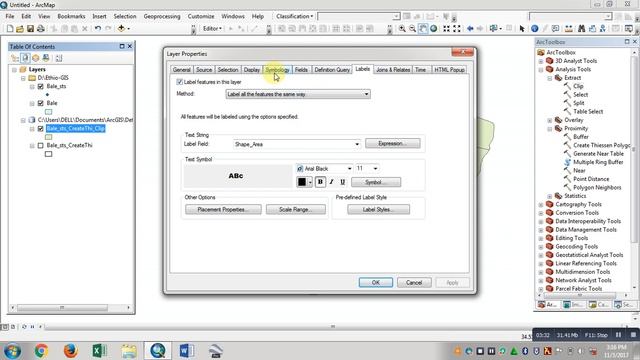This screenshot has width=640, height=360.
Task: Save the map with the floppy icon
Action: [x=30, y=29]
